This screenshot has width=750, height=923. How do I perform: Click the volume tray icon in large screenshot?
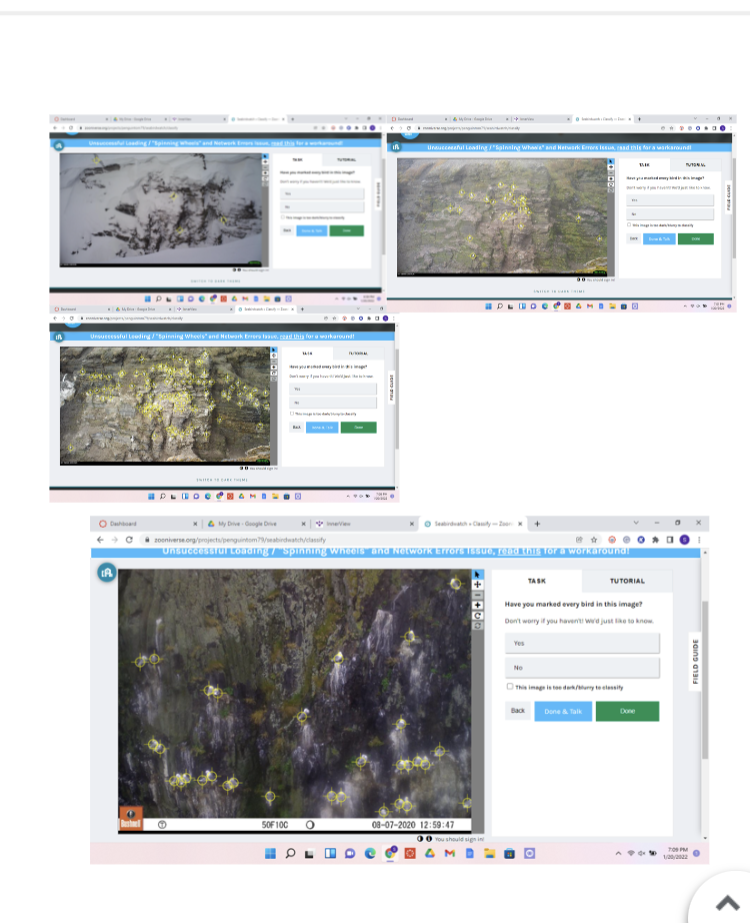[641, 853]
